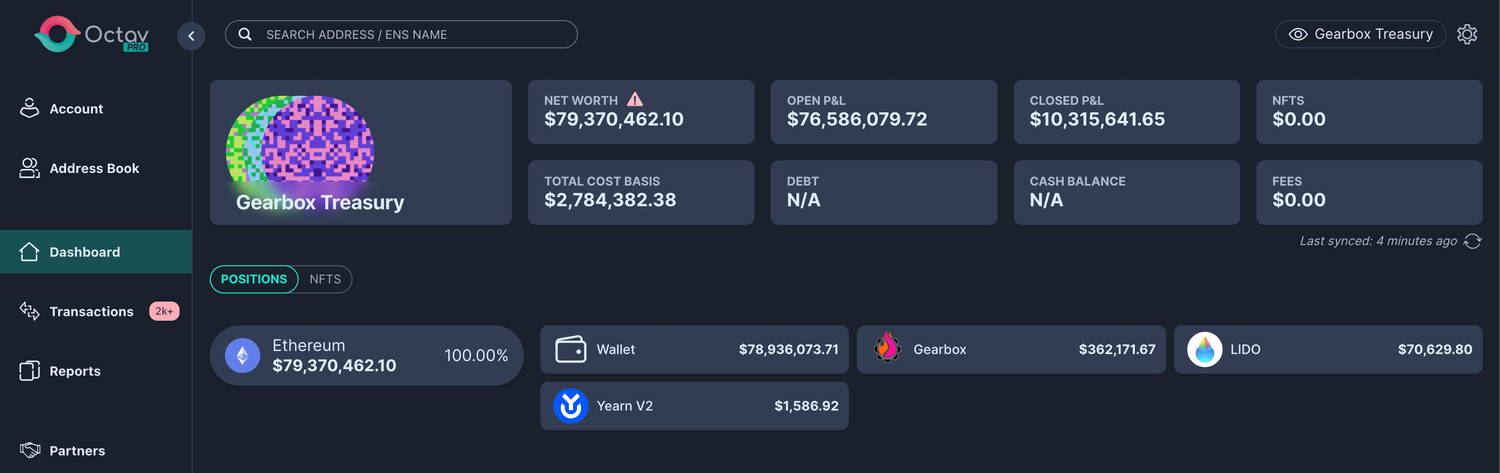Collapse the sidebar with the chevron button
The width and height of the screenshot is (1500, 473).
pos(191,36)
